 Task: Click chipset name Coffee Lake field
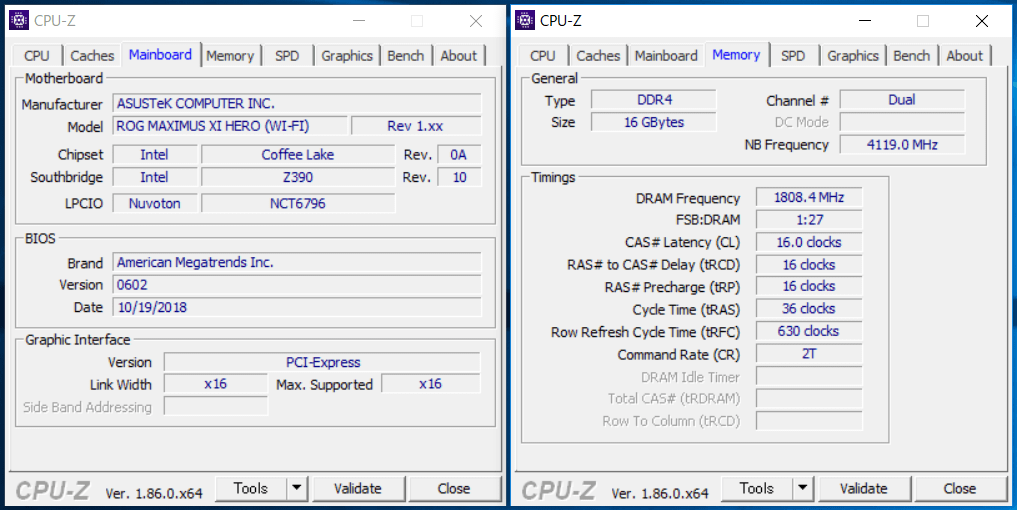pyautogui.click(x=298, y=154)
